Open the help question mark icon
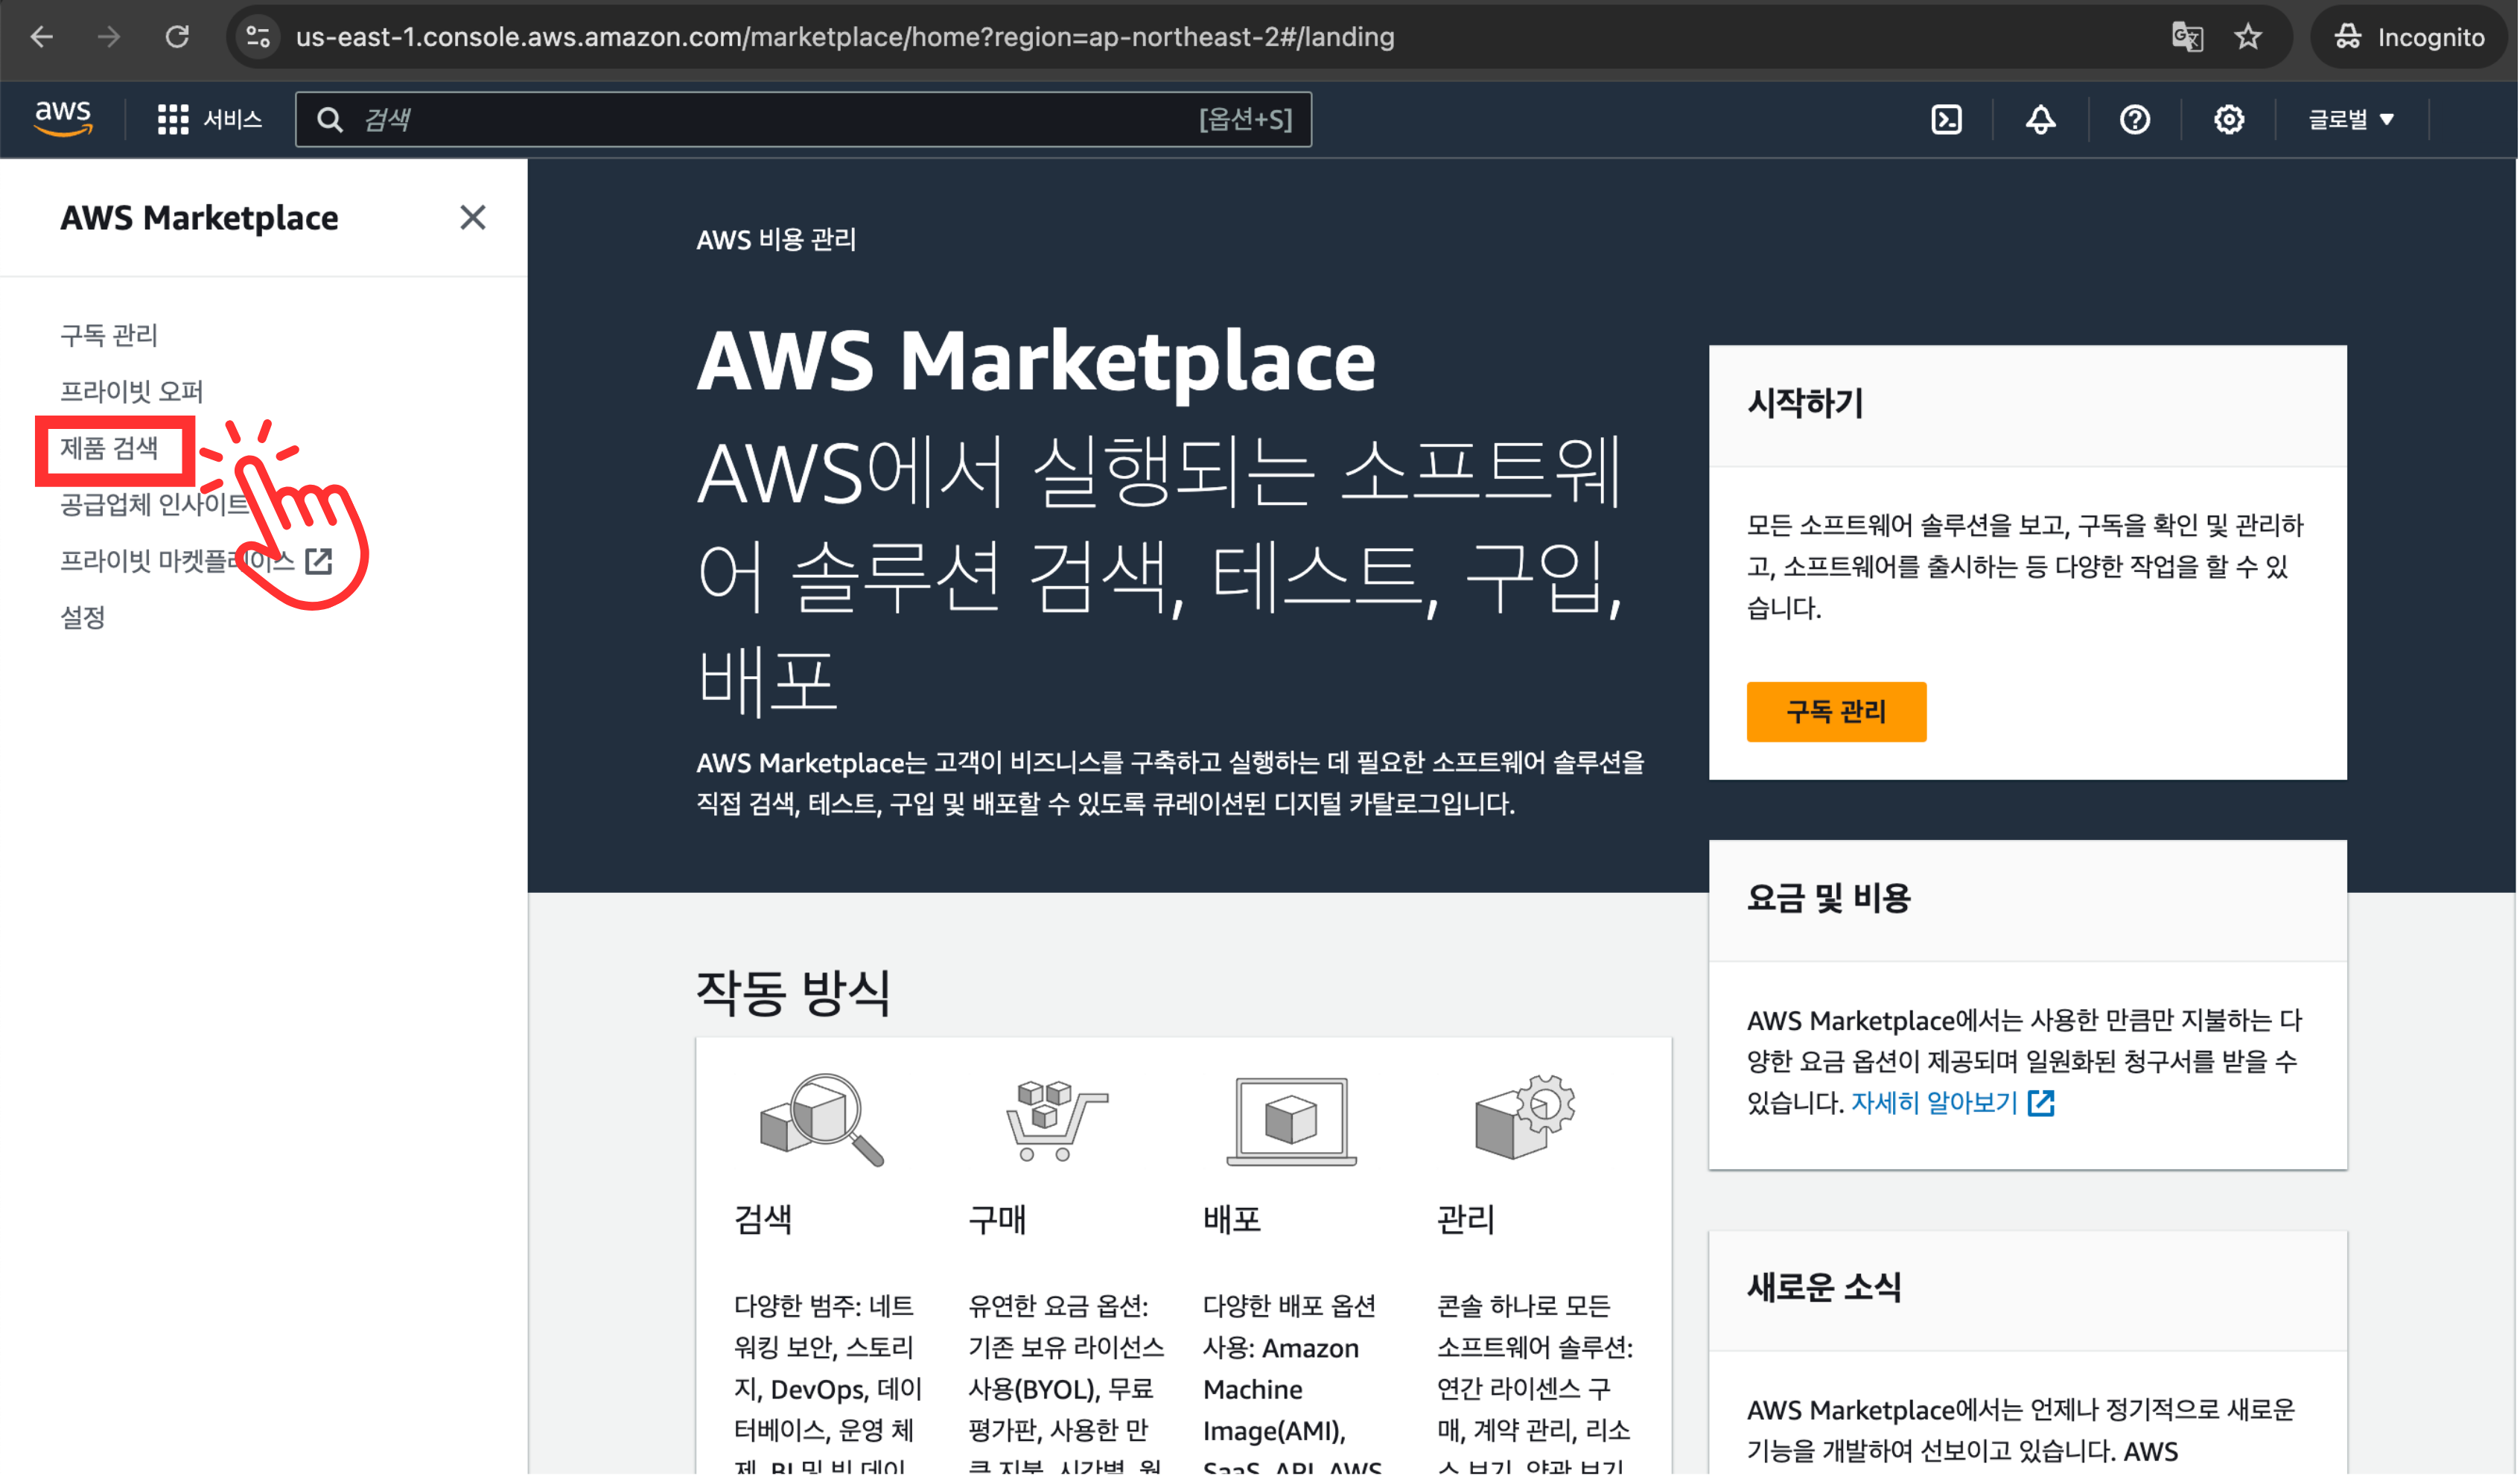 2134,120
